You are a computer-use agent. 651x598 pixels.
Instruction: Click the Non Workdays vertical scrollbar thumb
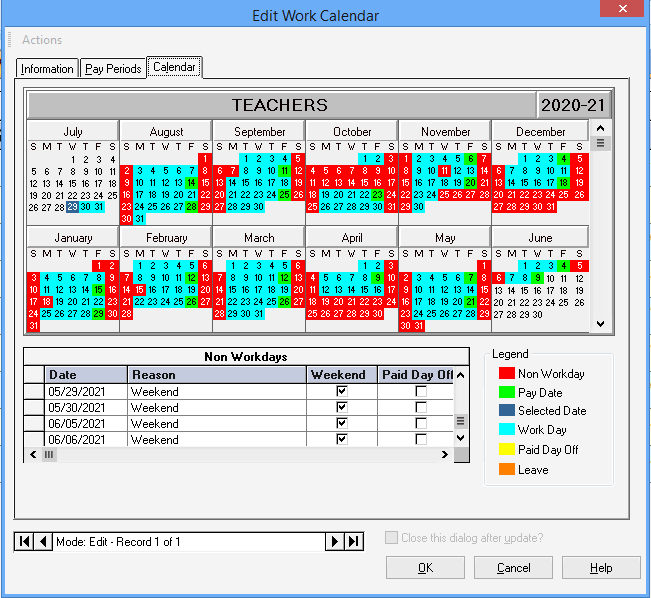(460, 421)
